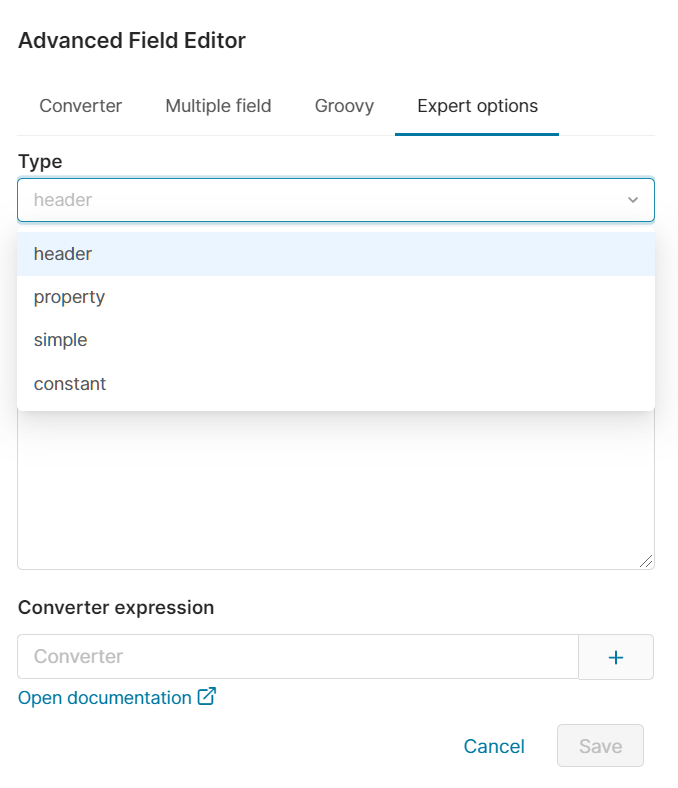Click the plus icon beside Converter field
The width and height of the screenshot is (678, 788).
click(x=616, y=657)
